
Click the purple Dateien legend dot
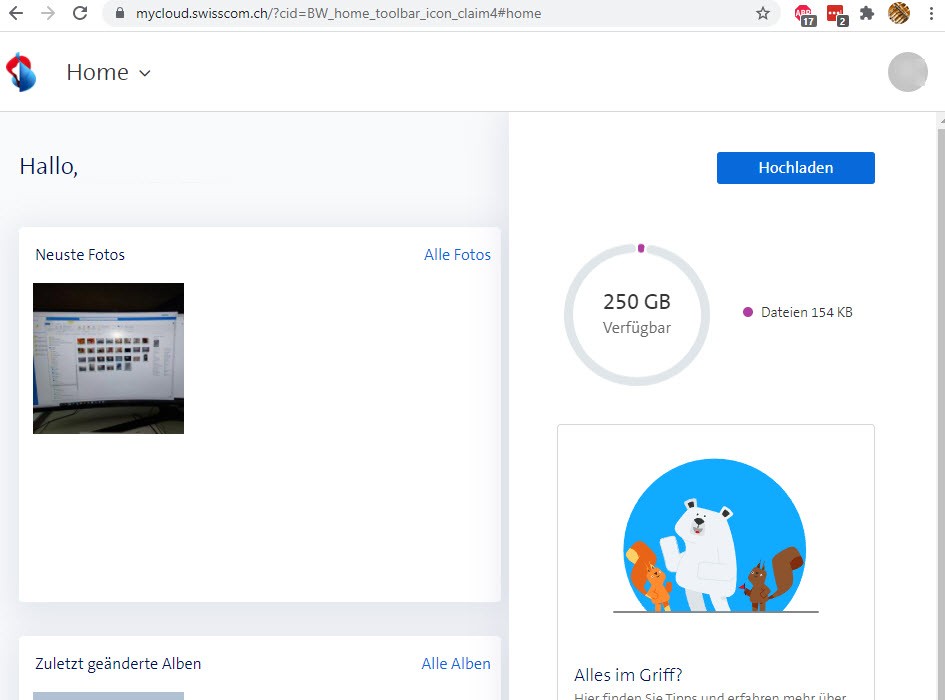748,313
